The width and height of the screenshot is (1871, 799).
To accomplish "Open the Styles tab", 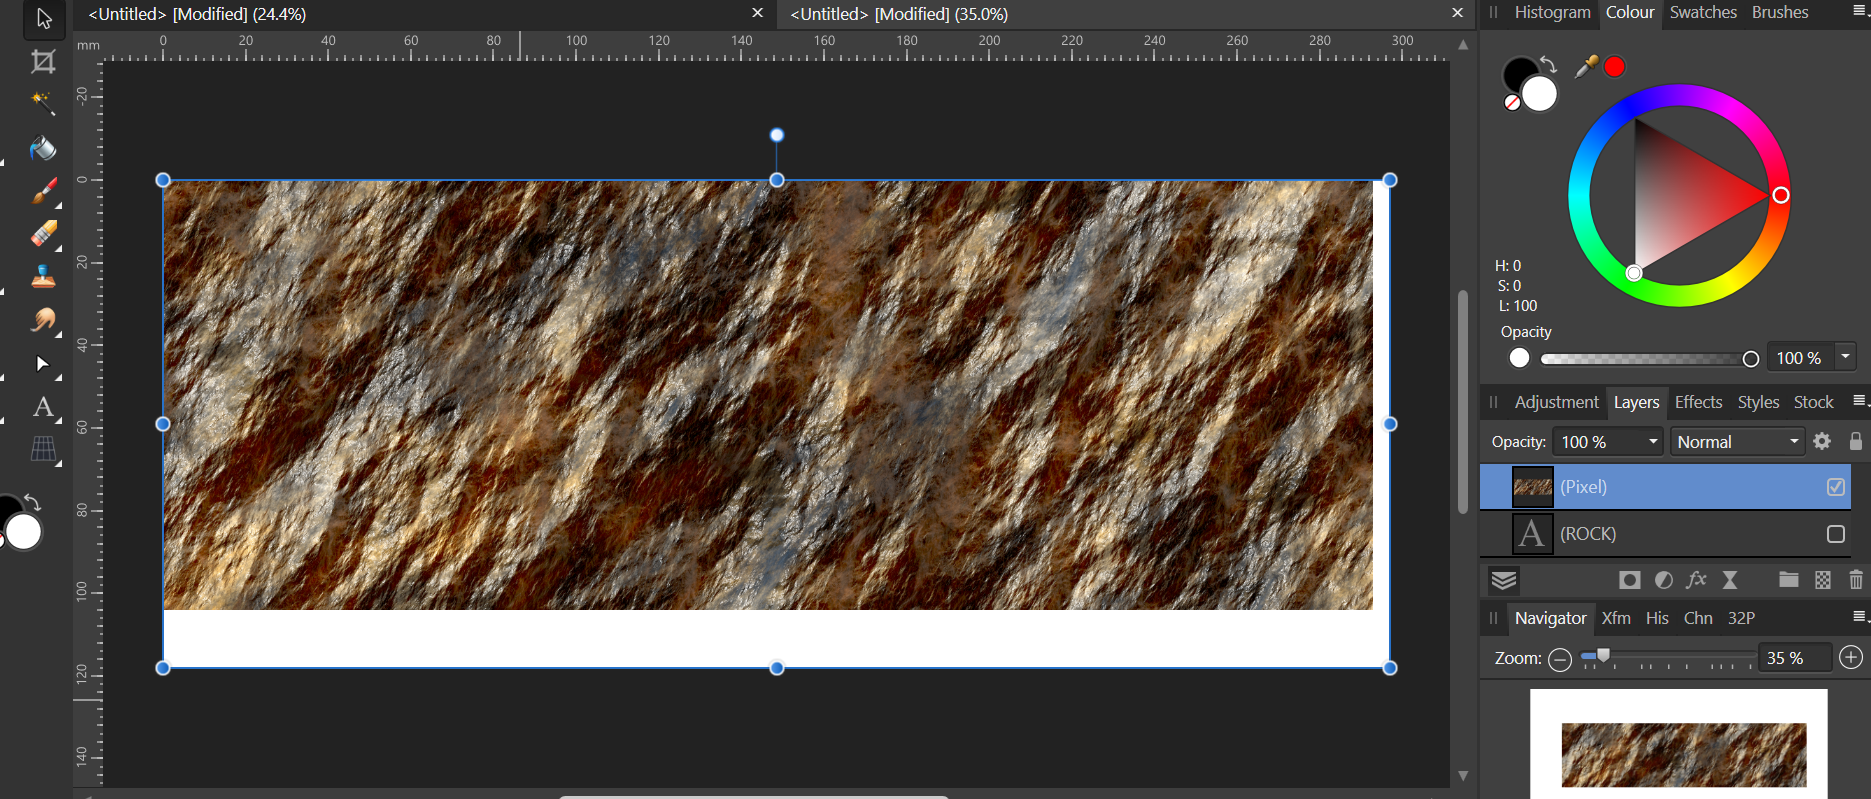I will (x=1758, y=402).
